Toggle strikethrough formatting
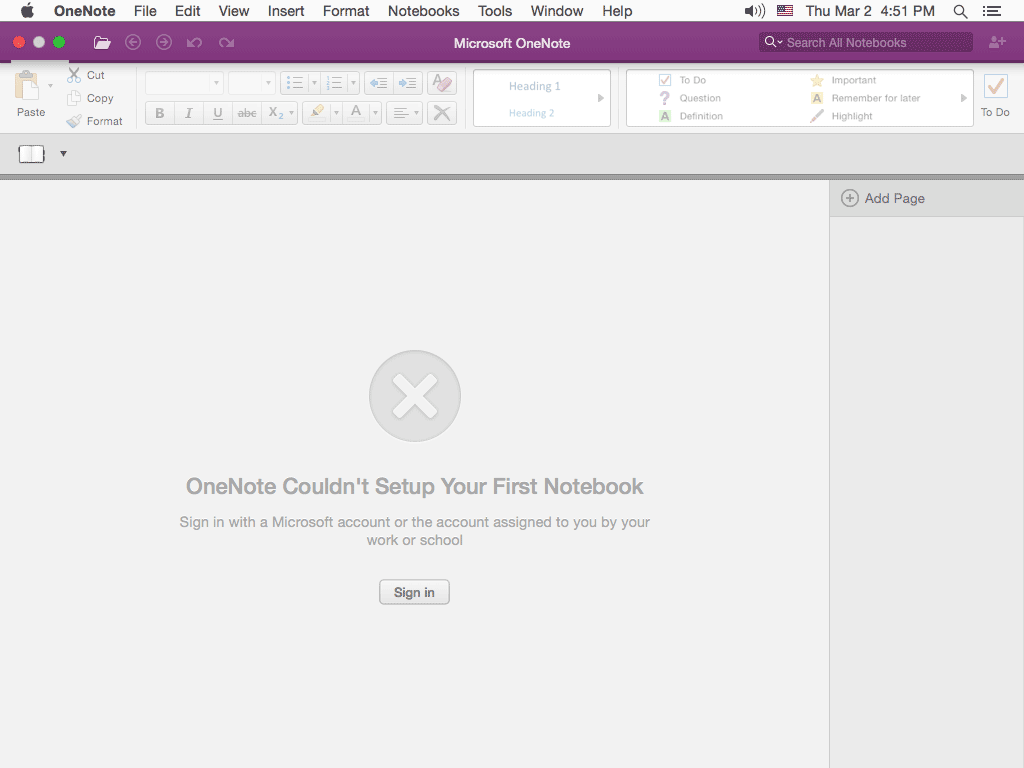 [247, 113]
